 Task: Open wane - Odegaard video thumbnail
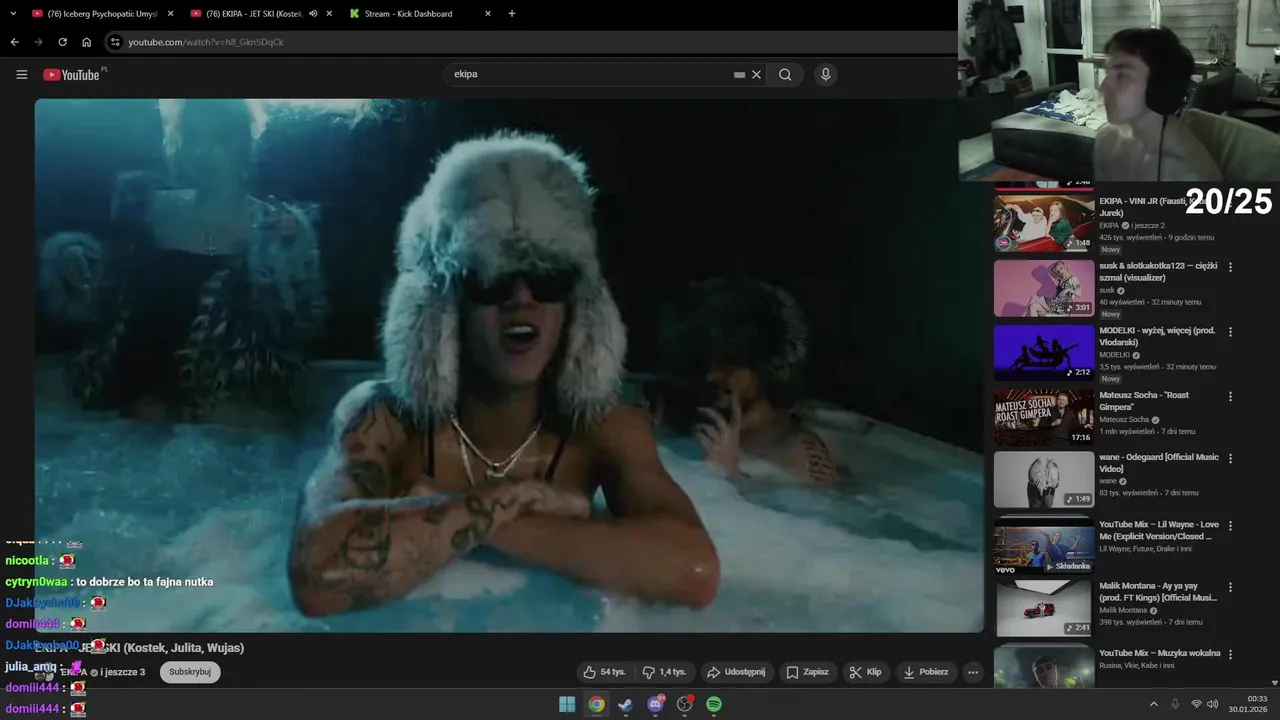(1044, 480)
